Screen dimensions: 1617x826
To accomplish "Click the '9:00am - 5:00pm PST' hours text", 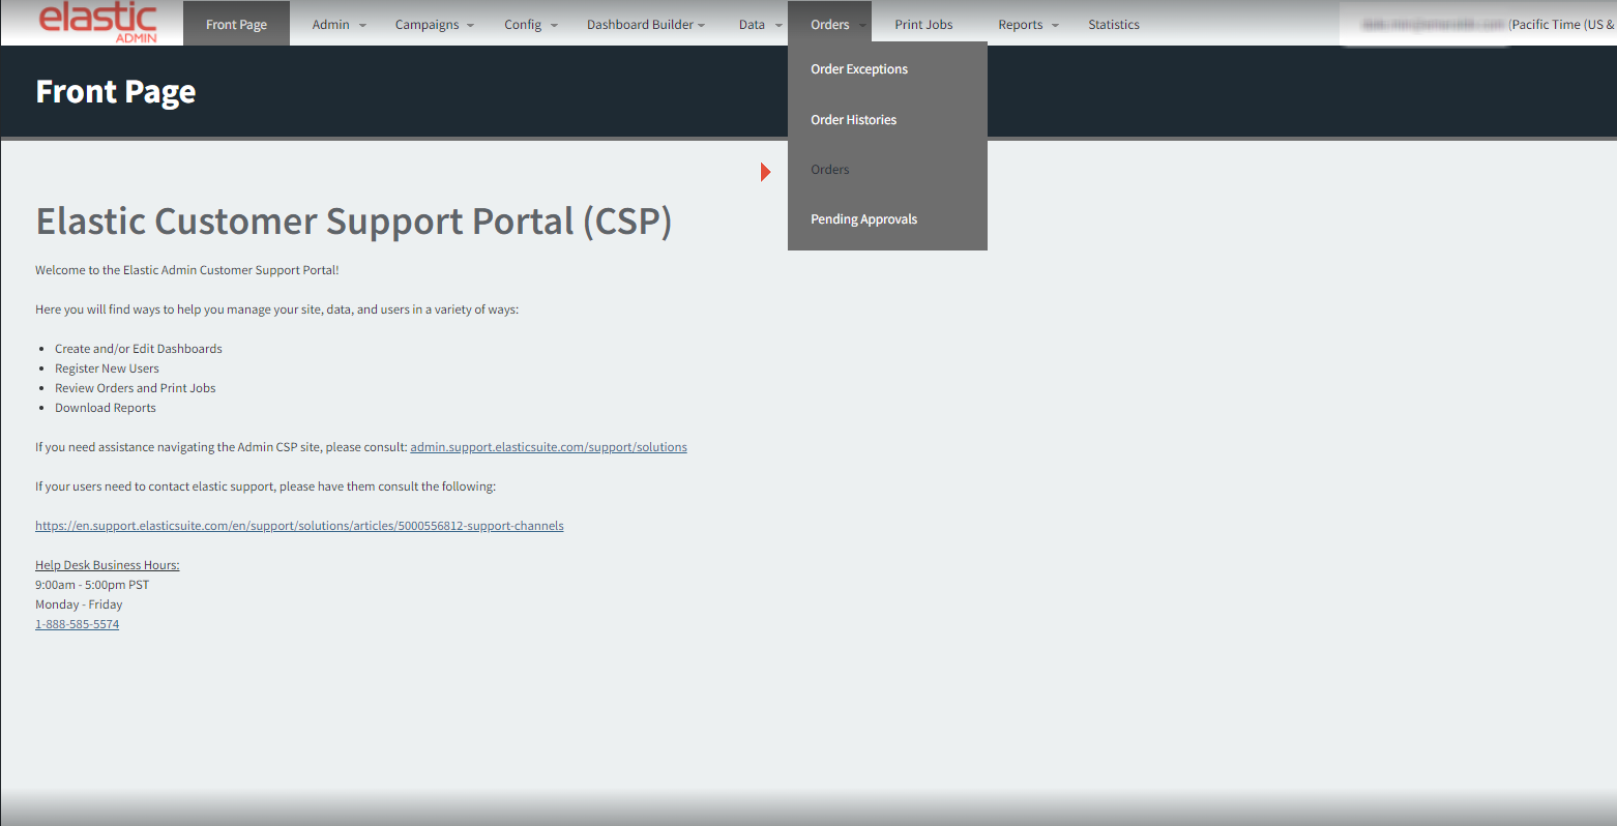I will click(92, 585).
